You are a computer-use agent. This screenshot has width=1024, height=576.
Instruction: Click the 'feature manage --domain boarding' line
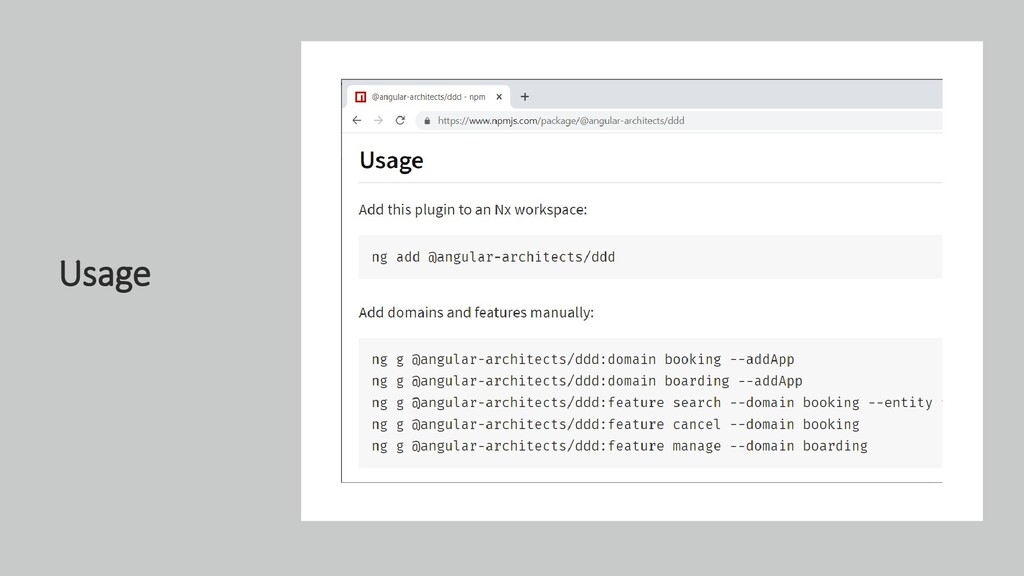click(x=620, y=446)
